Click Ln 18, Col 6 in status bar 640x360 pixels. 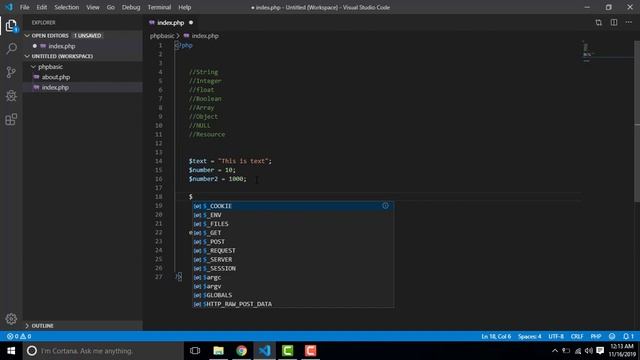tap(496, 336)
